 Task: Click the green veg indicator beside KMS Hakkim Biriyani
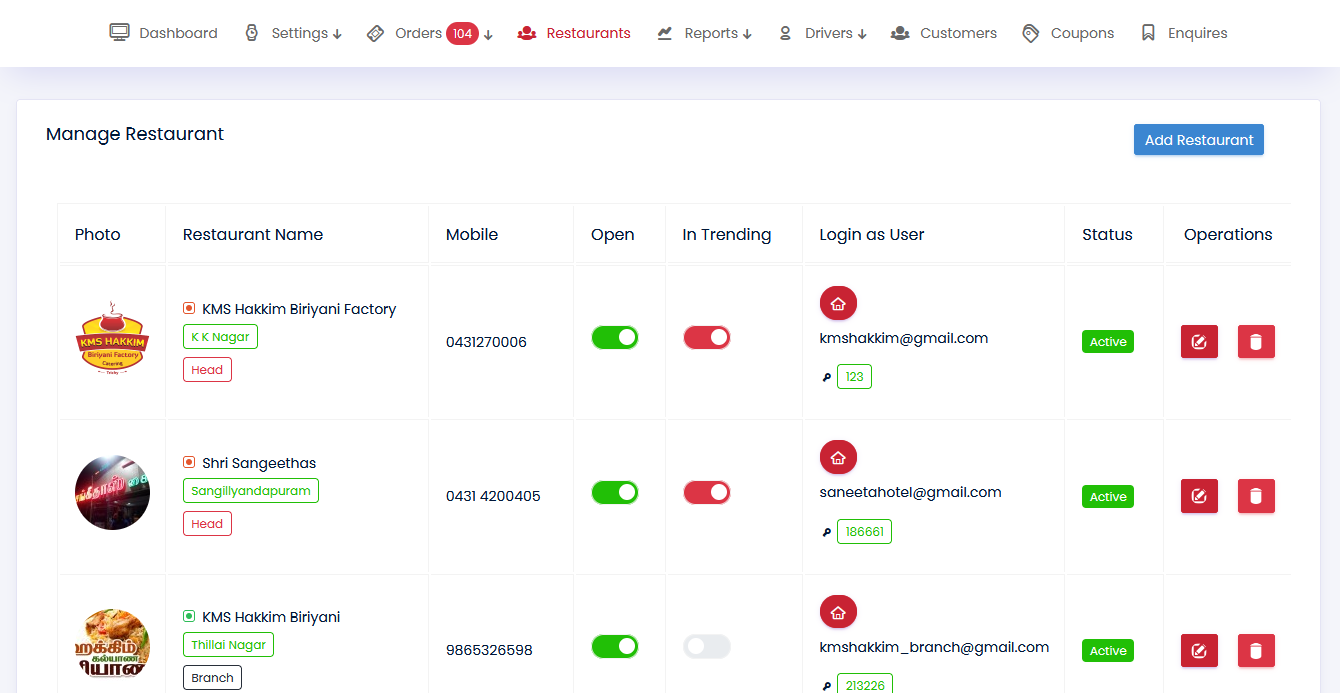tap(189, 616)
